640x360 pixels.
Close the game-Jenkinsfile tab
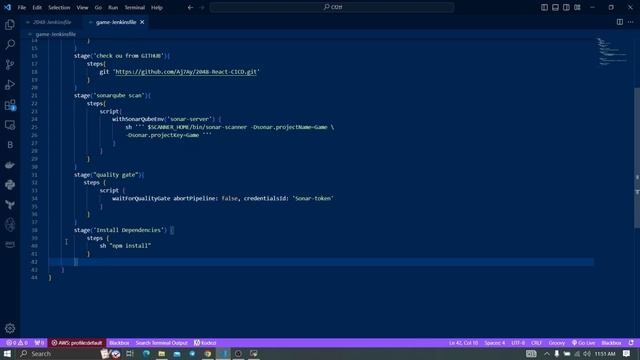point(142,22)
